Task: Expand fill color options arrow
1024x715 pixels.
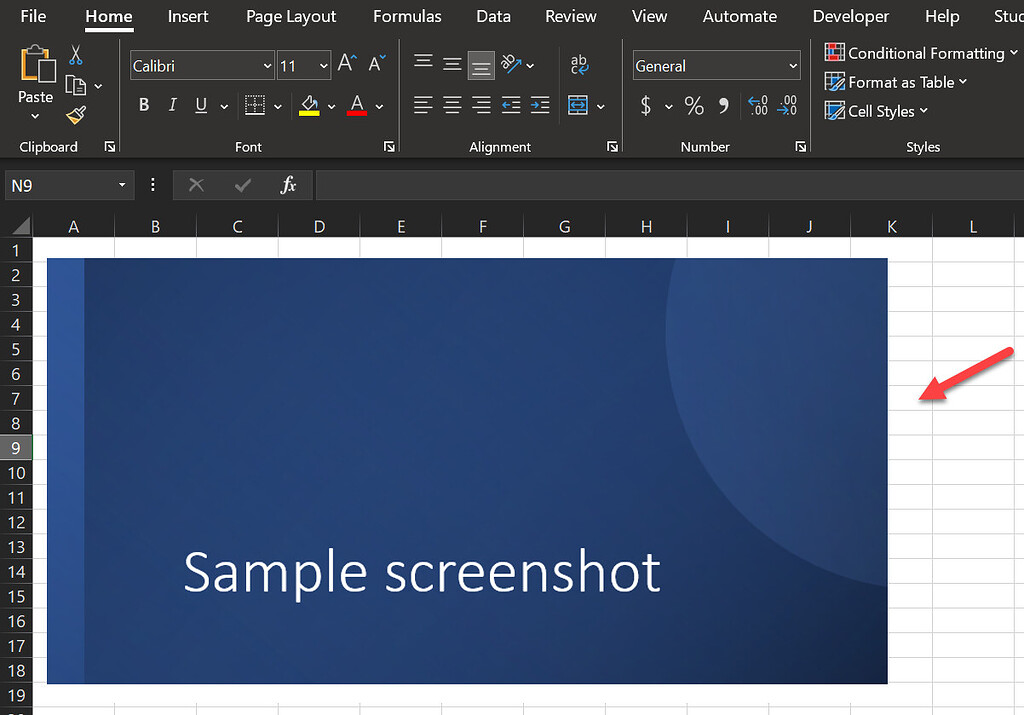Action: coord(332,106)
